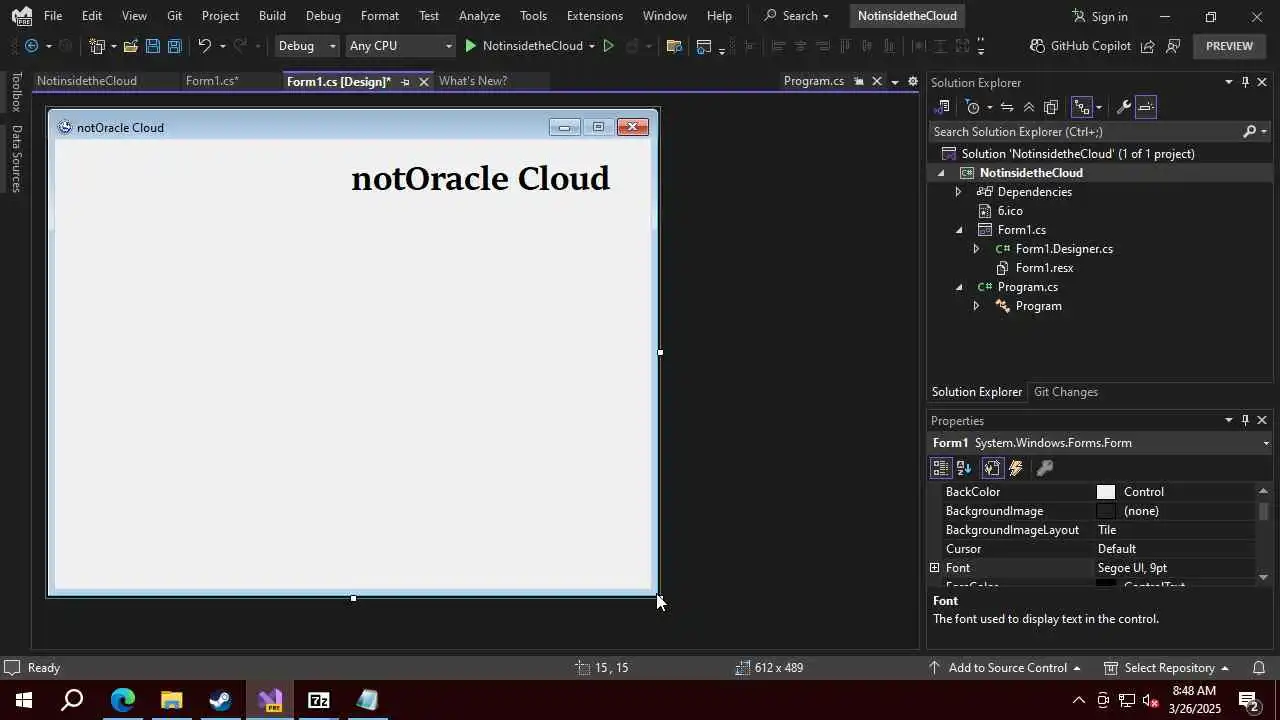Screen dimensions: 1280x720
Task: Open the Program.cs preview tab
Action: click(x=814, y=81)
